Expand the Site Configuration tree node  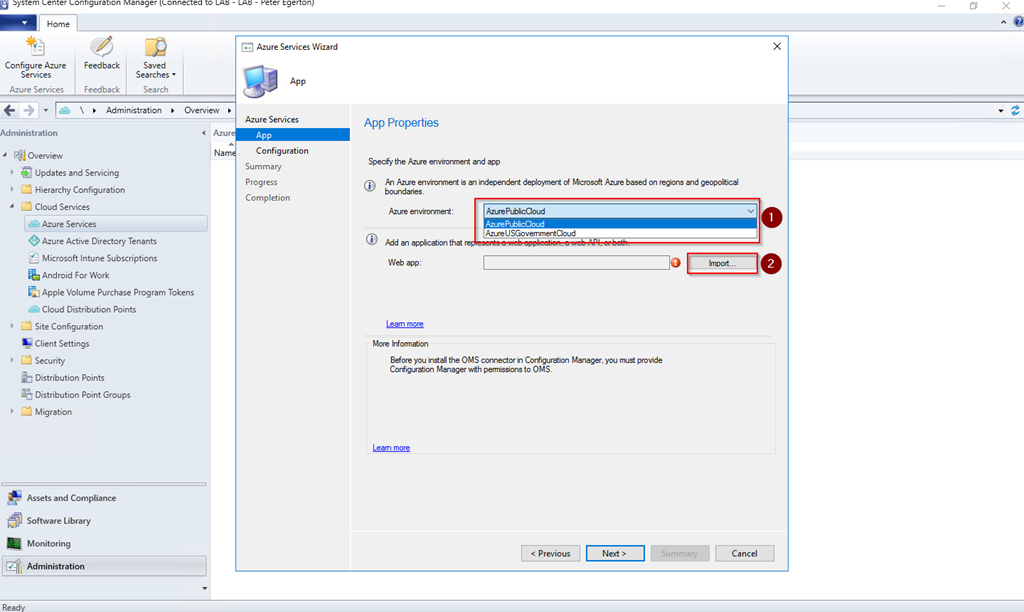click(13, 326)
